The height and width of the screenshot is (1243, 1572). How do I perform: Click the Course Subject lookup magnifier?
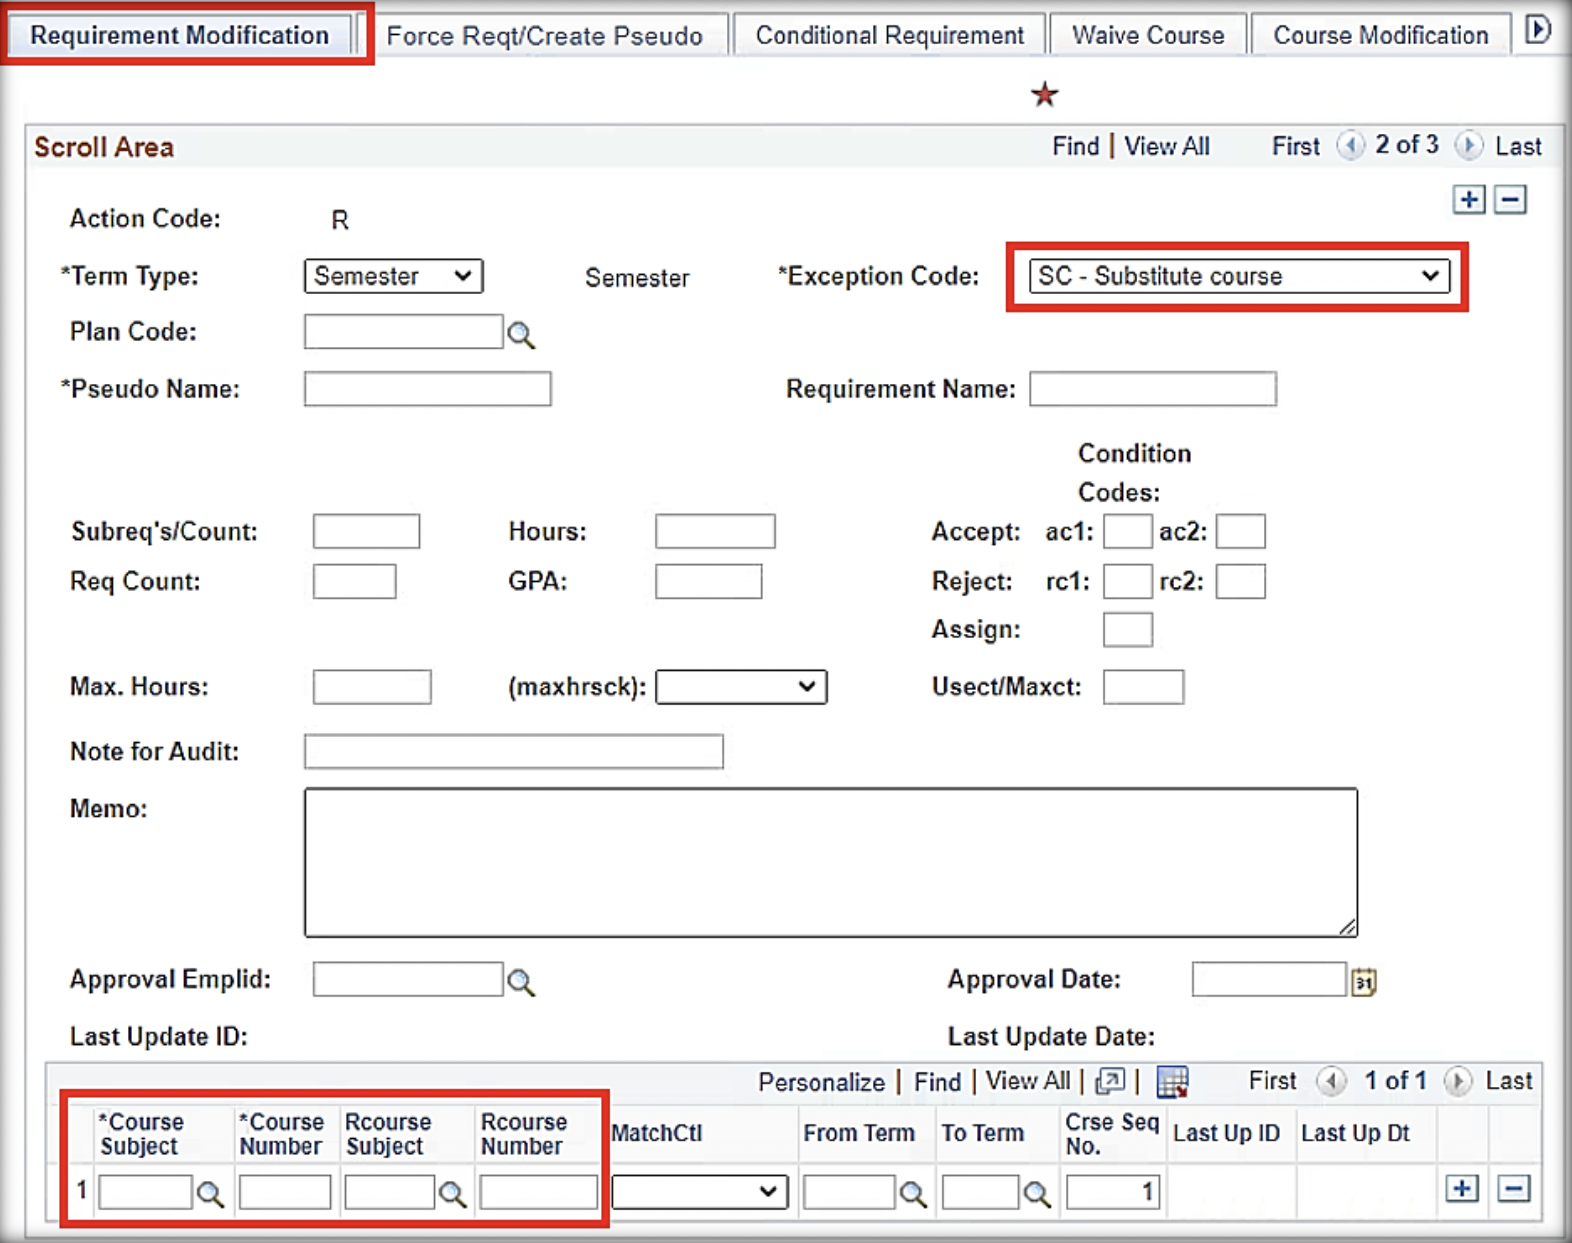coord(210,1193)
